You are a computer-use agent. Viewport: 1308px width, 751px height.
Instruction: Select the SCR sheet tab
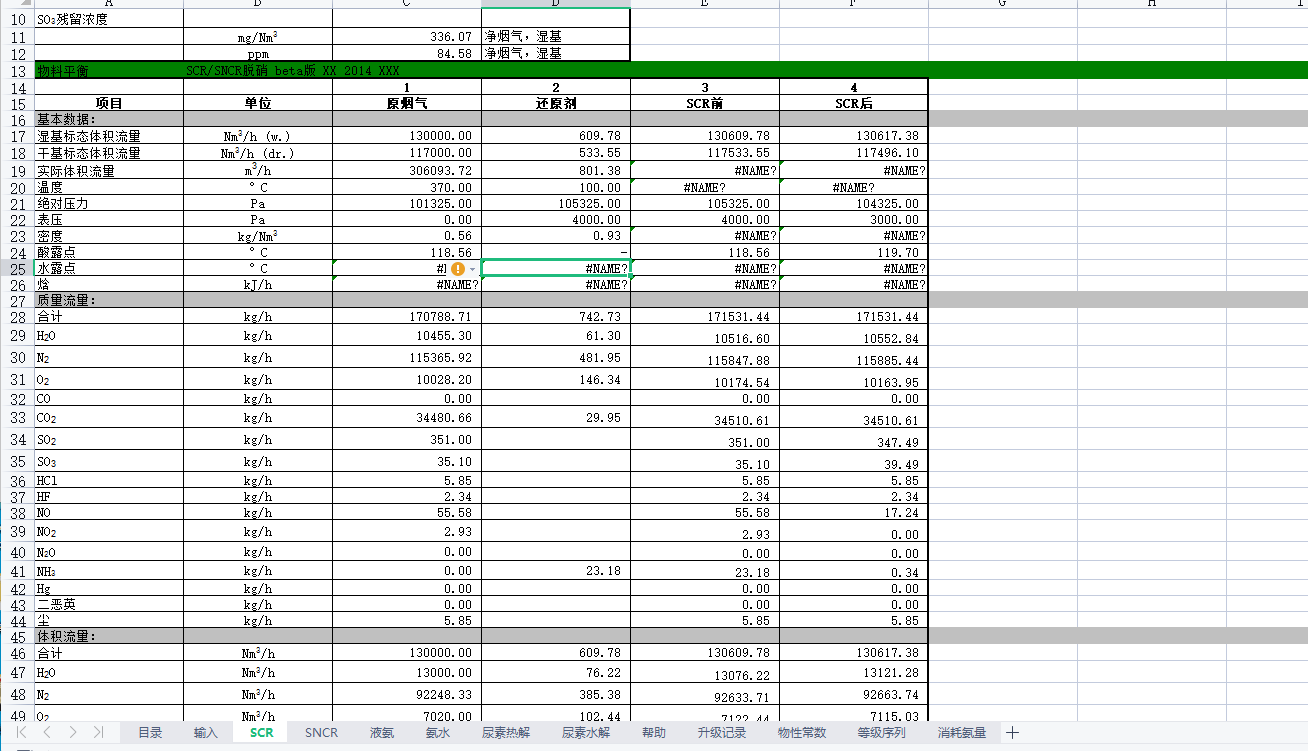click(261, 733)
